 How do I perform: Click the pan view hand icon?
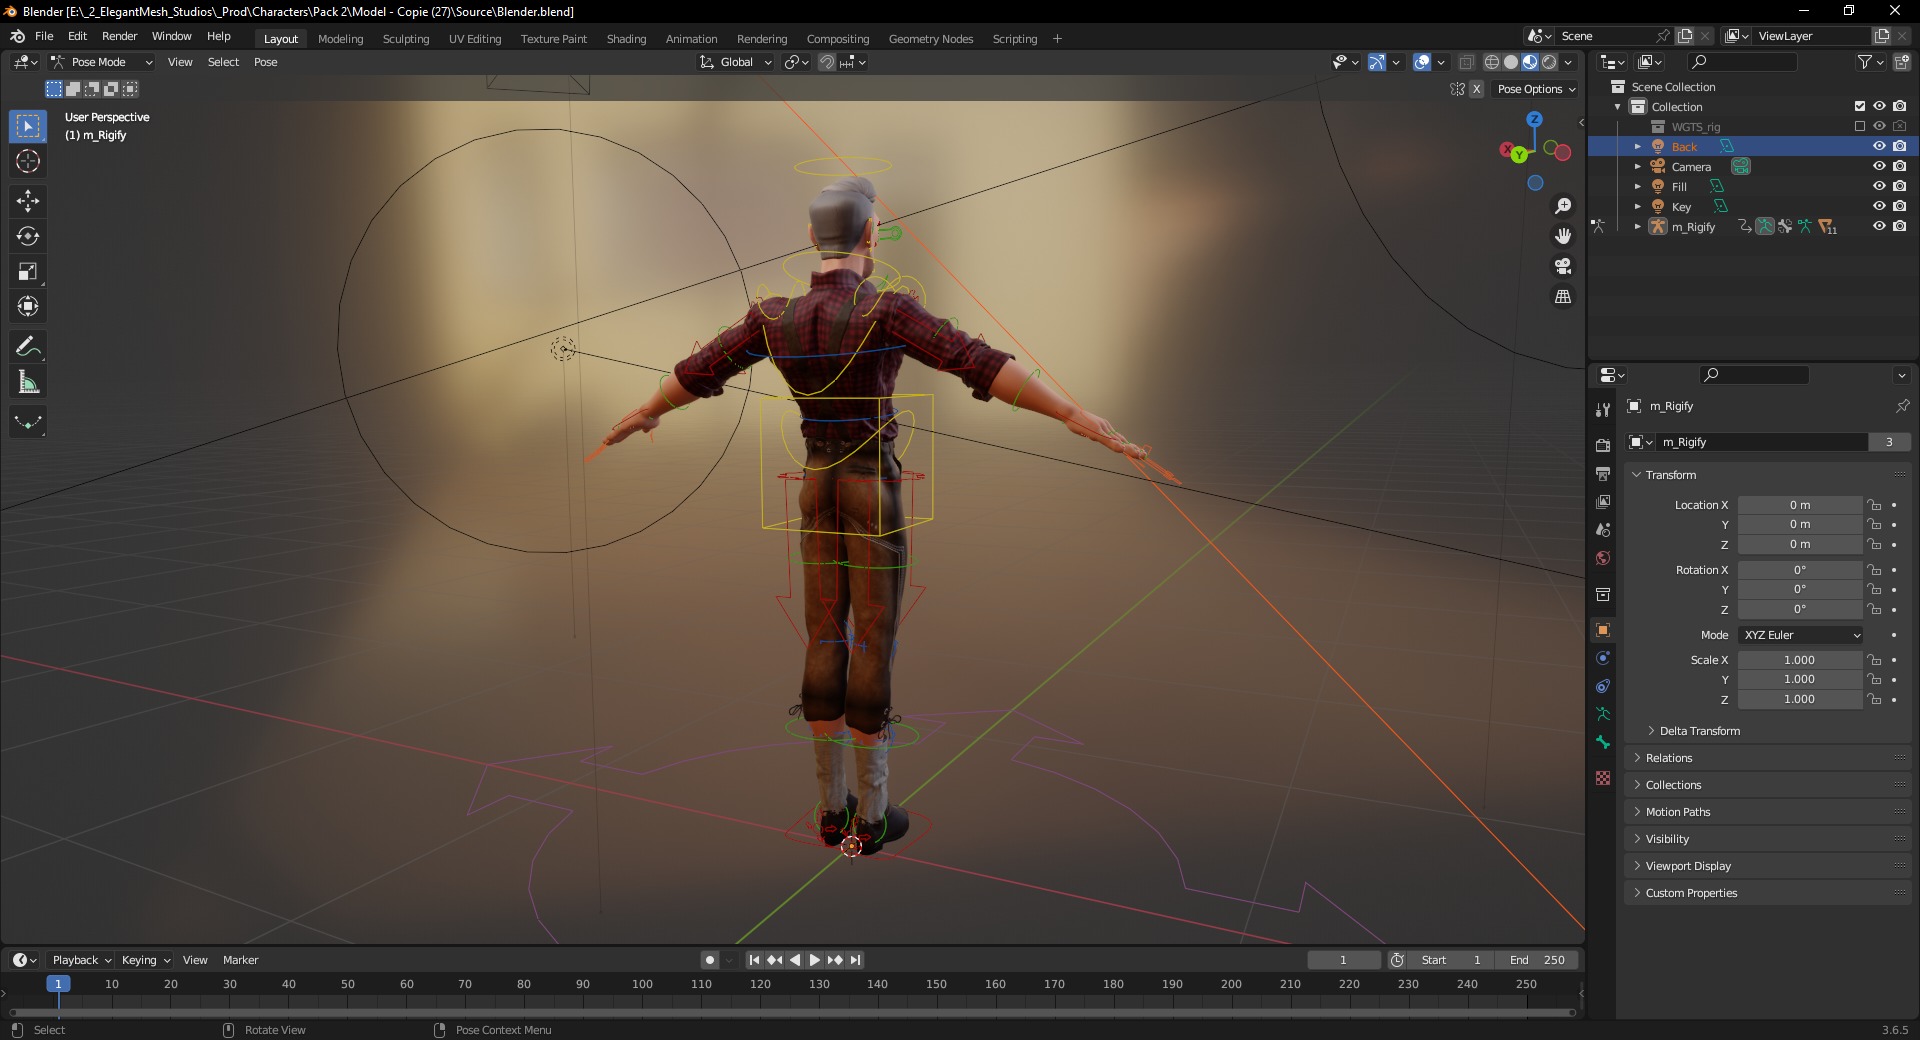1563,236
